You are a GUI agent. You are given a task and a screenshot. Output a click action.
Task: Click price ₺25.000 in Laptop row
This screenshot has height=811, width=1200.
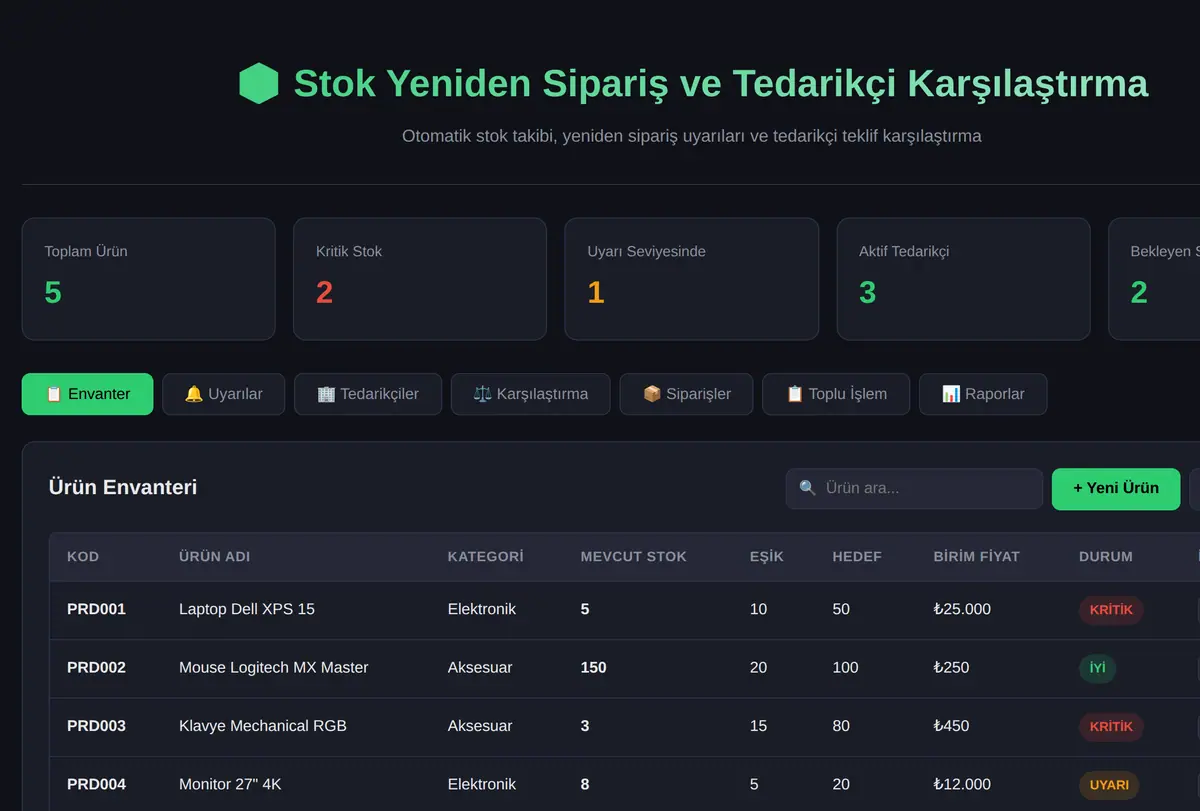[962, 609]
